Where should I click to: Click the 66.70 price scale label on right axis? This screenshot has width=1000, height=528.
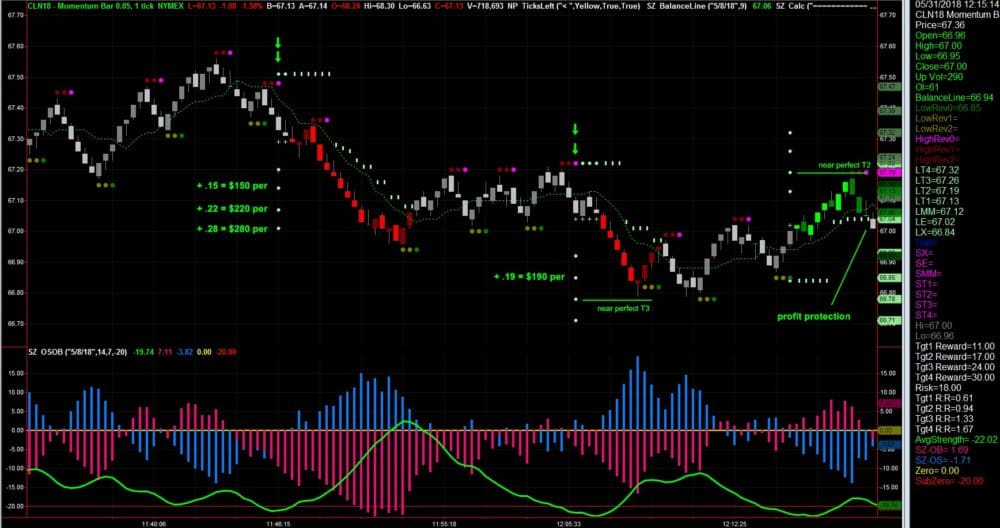pyautogui.click(x=887, y=323)
